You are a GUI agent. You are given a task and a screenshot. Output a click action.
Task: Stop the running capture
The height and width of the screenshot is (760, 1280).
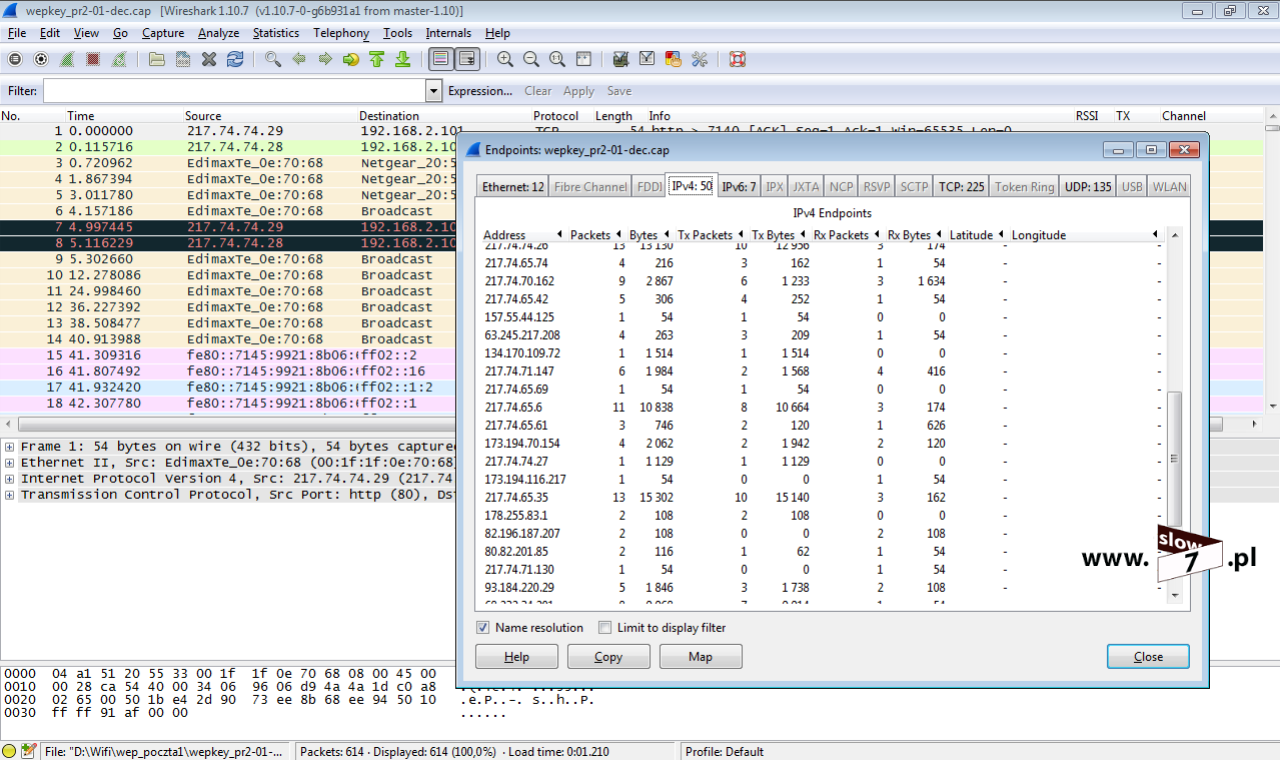click(93, 59)
